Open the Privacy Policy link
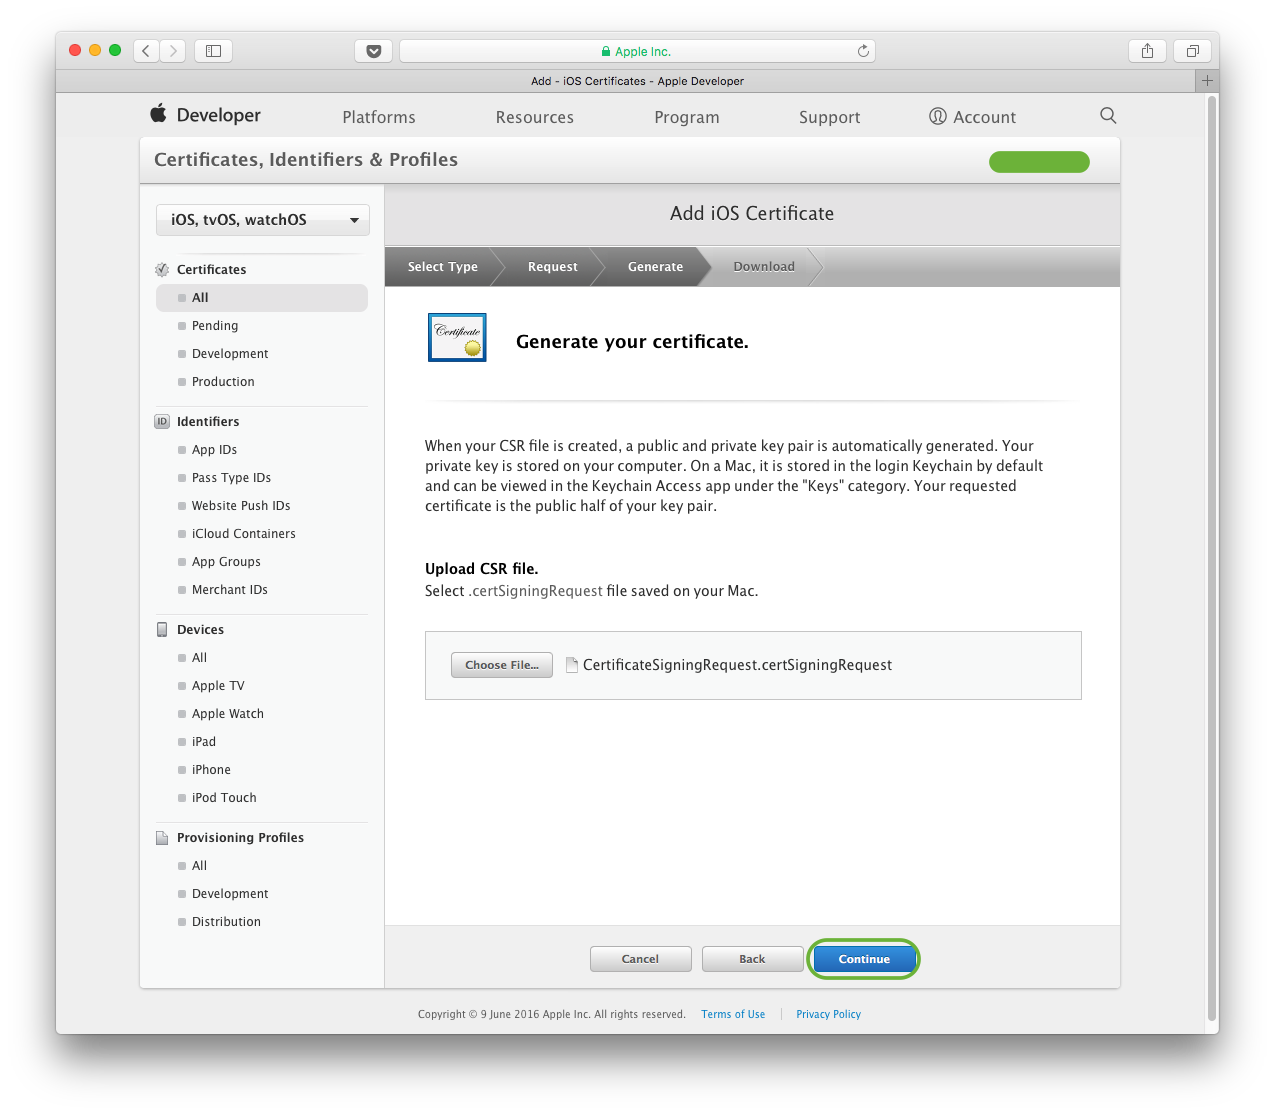 828,1014
